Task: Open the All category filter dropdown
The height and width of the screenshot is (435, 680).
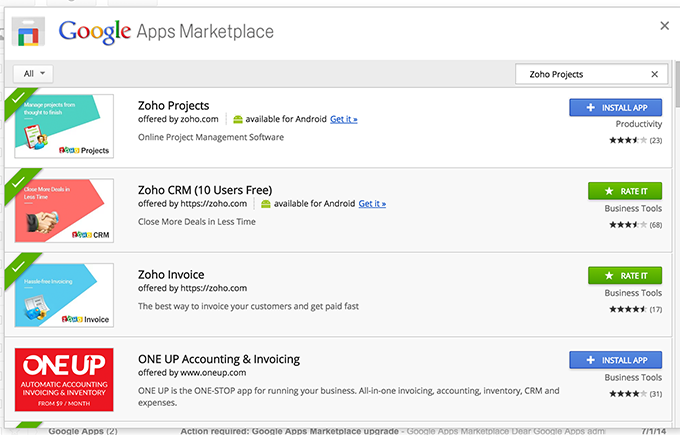Action: [35, 73]
